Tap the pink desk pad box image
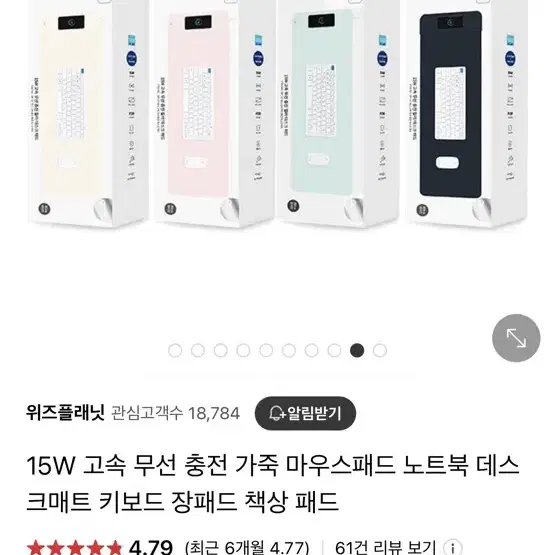The image size is (555, 555). tap(214, 113)
